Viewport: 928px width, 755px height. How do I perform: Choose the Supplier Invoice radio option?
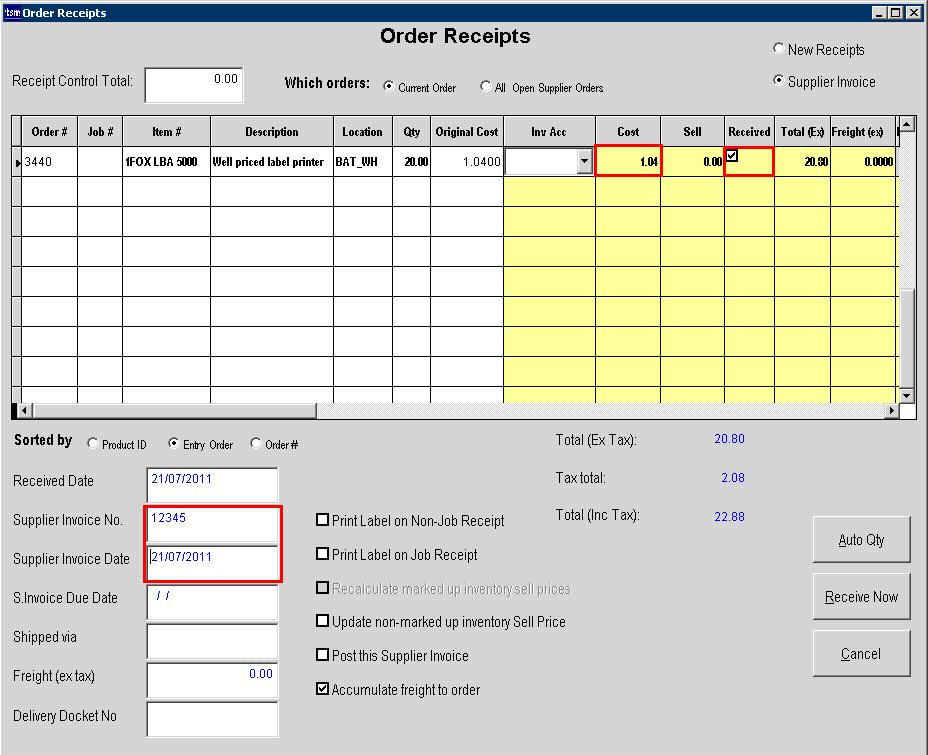(779, 81)
